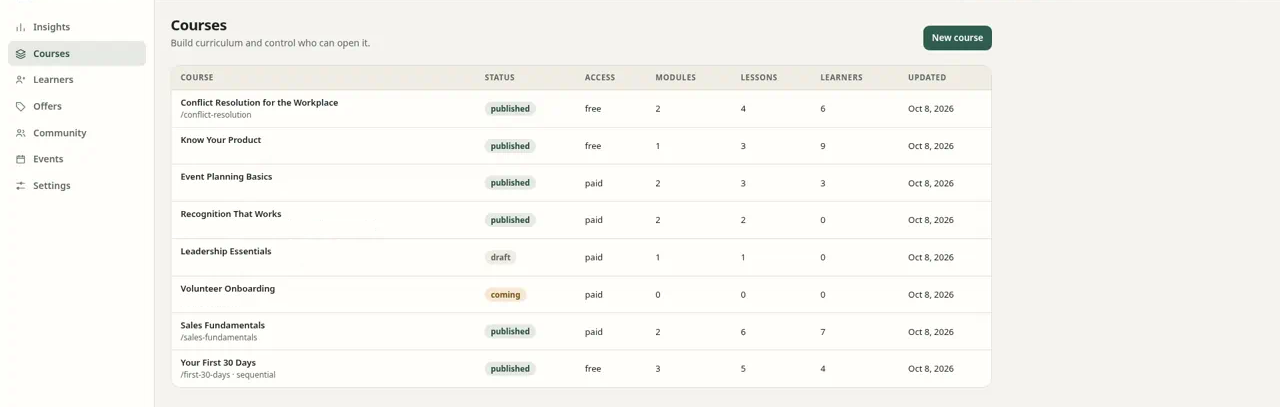Viewport: 1280px width, 407px height.
Task: Select Courses in the sidebar
Action: point(77,54)
